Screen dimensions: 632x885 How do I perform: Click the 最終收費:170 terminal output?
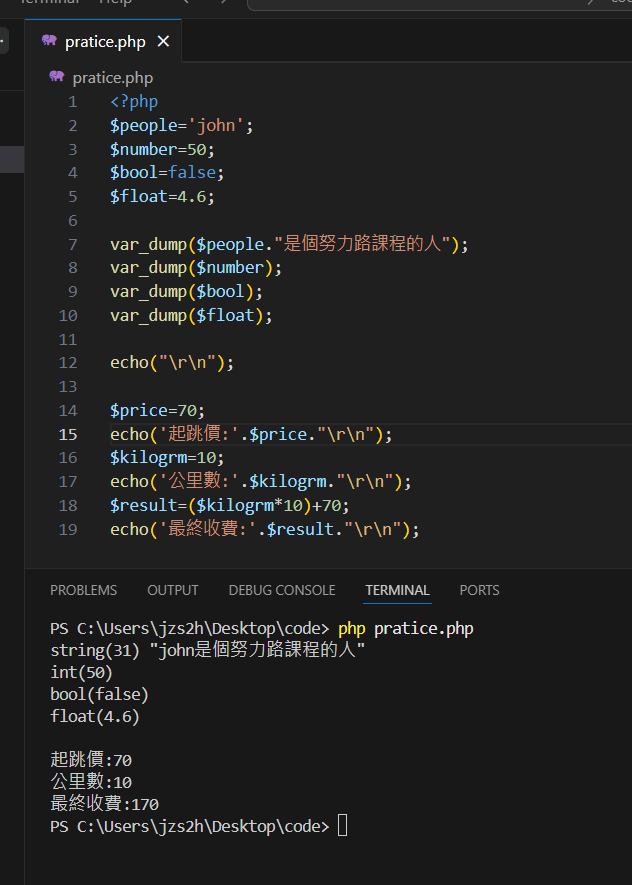coord(104,804)
